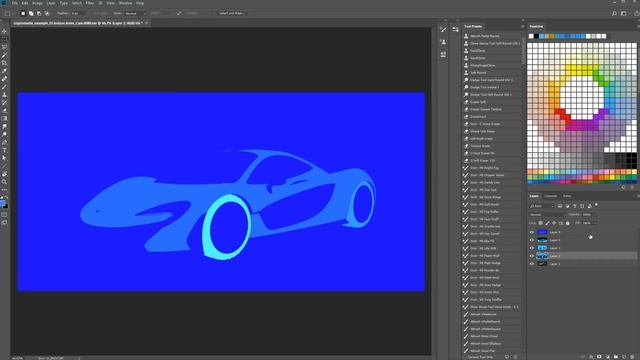Select the Gradient tool
Viewport: 640px width, 360px height.
4,118
